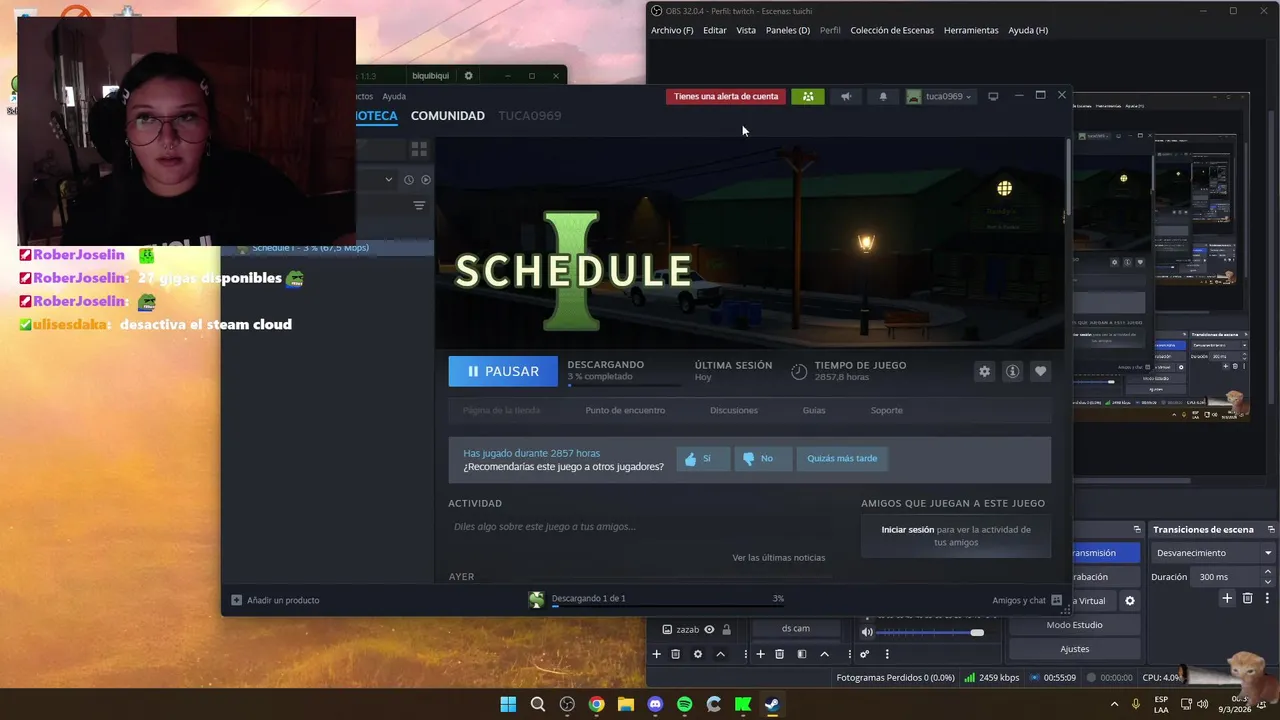
Task: Open Ver las últimas noticias link
Action: (778, 558)
